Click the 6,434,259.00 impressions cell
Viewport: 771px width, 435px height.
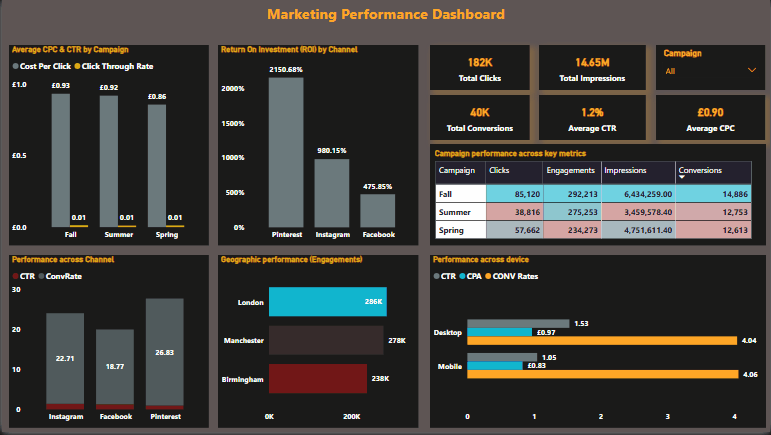tap(638, 194)
